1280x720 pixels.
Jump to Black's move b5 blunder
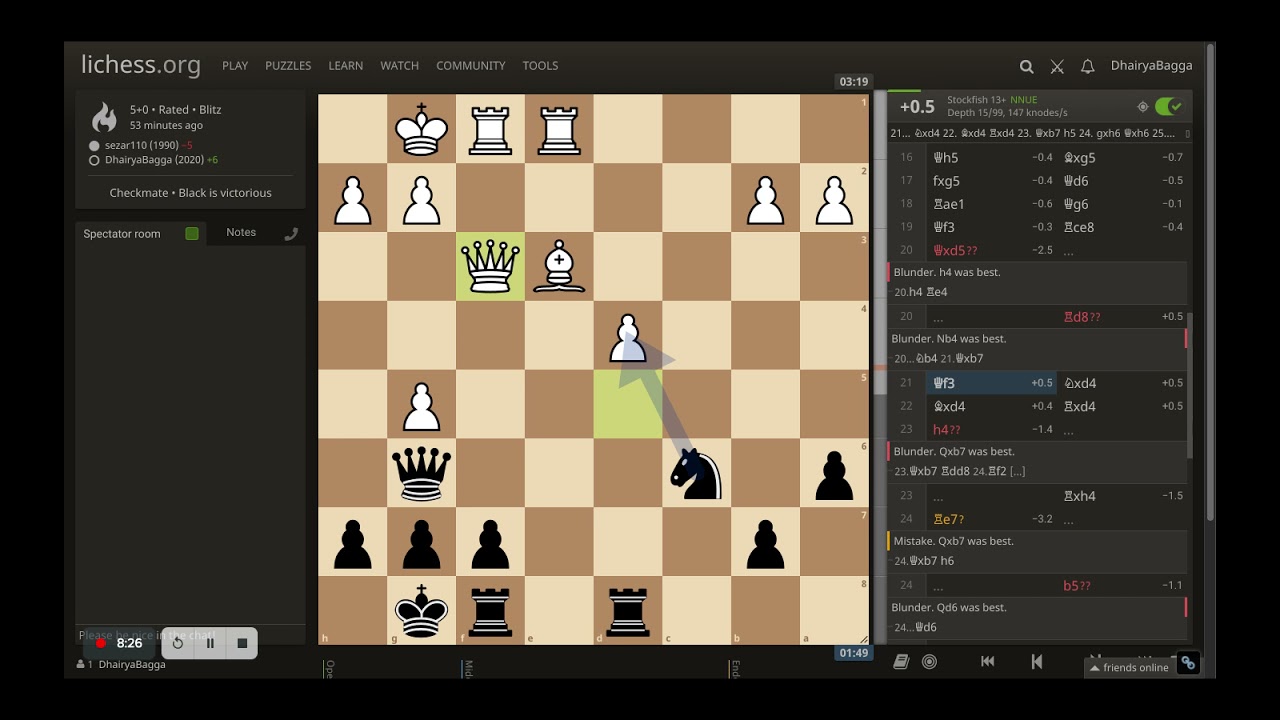(x=1122, y=586)
